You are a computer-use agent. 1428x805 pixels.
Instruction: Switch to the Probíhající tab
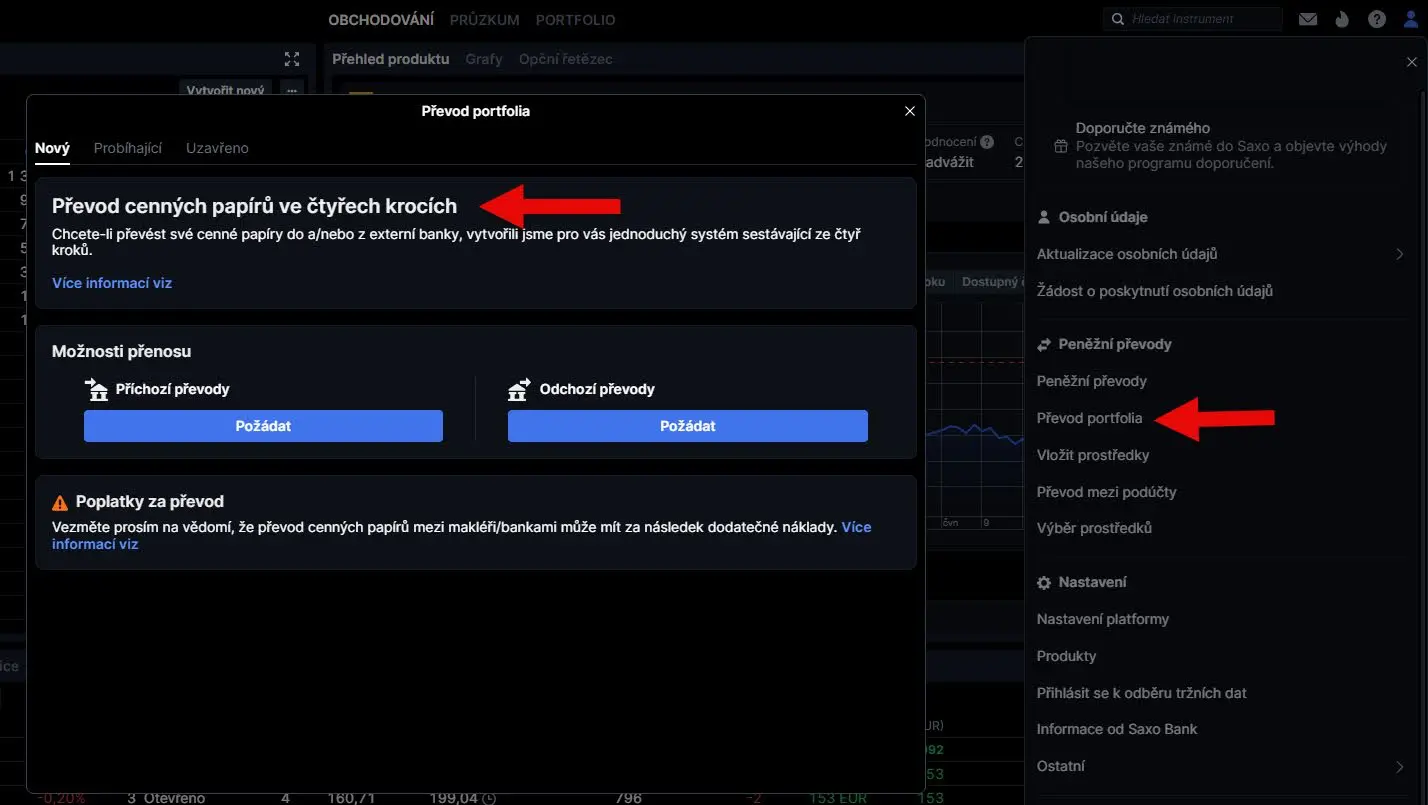point(128,148)
